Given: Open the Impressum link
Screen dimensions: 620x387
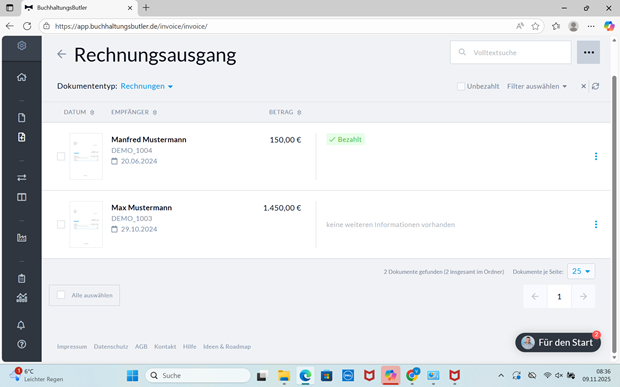Looking at the screenshot, I should tap(72, 347).
